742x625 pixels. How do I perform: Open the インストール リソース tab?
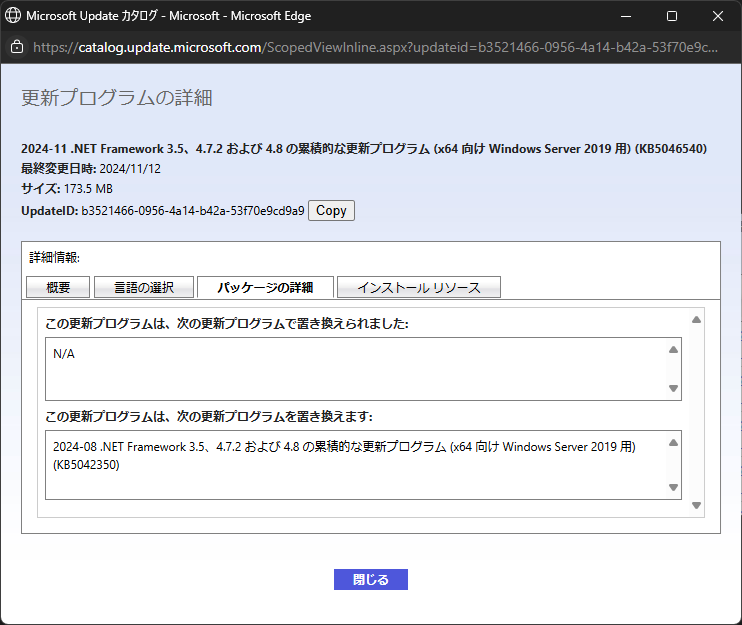pos(419,287)
